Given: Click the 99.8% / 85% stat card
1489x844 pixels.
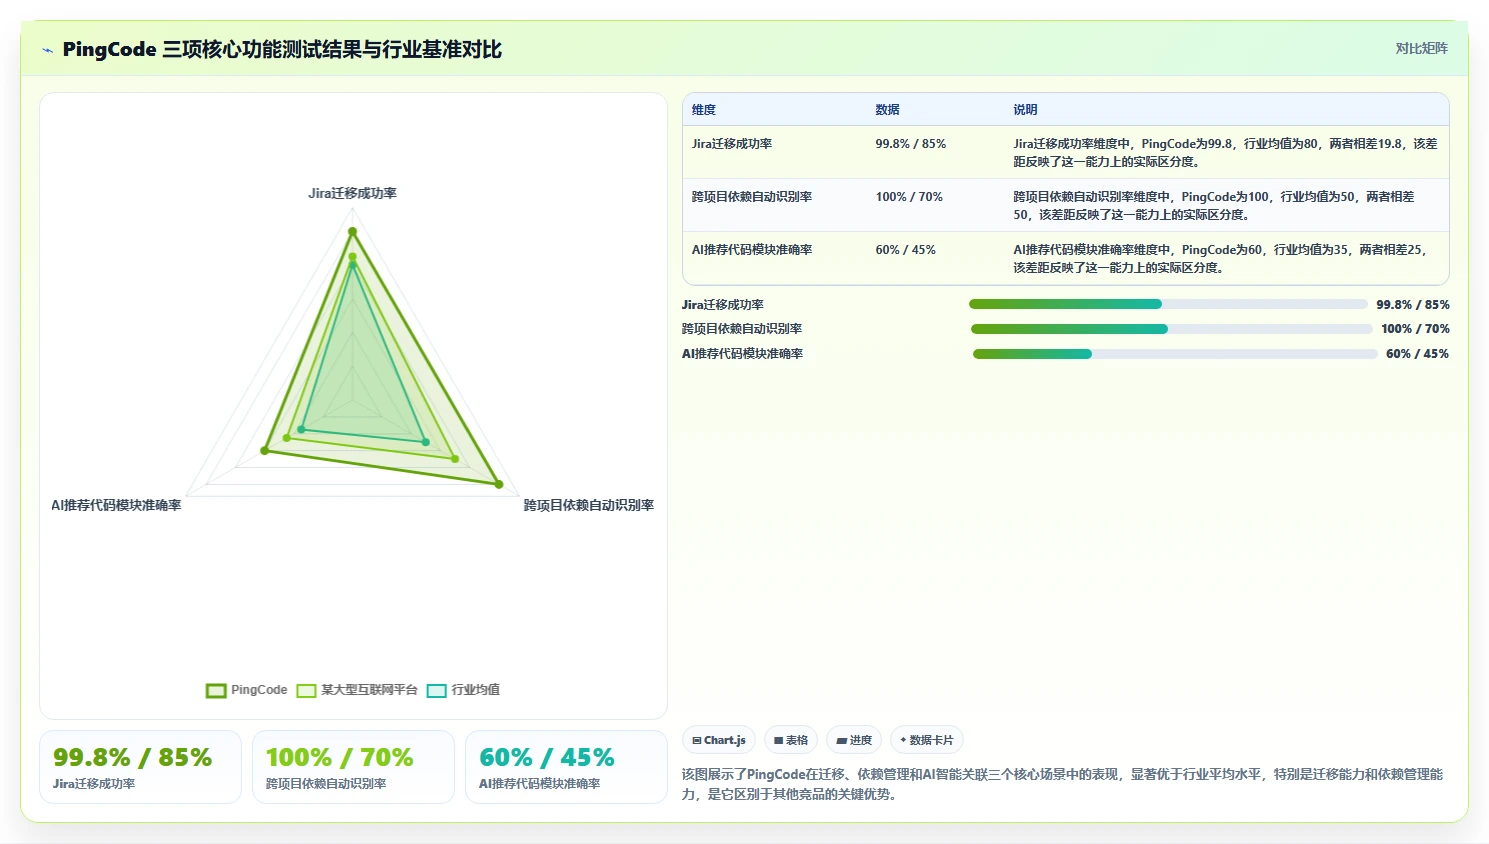Looking at the screenshot, I should click(x=140, y=767).
